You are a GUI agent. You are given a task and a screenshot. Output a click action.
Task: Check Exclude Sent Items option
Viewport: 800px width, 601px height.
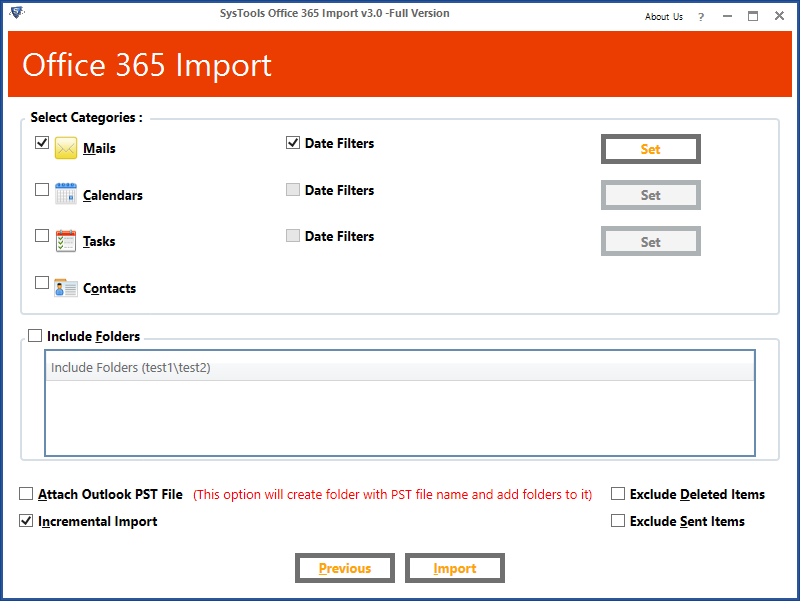click(618, 520)
